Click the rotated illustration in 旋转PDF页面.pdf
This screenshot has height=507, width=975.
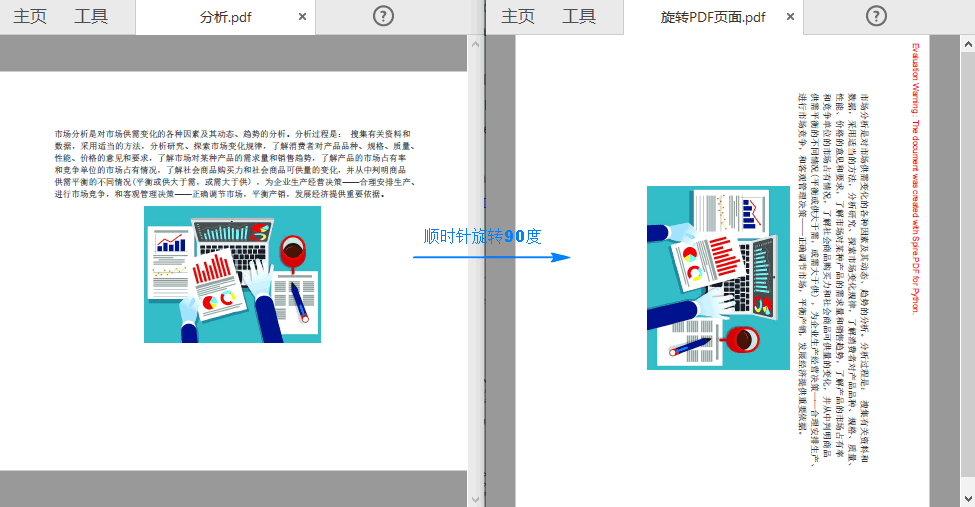(x=718, y=278)
